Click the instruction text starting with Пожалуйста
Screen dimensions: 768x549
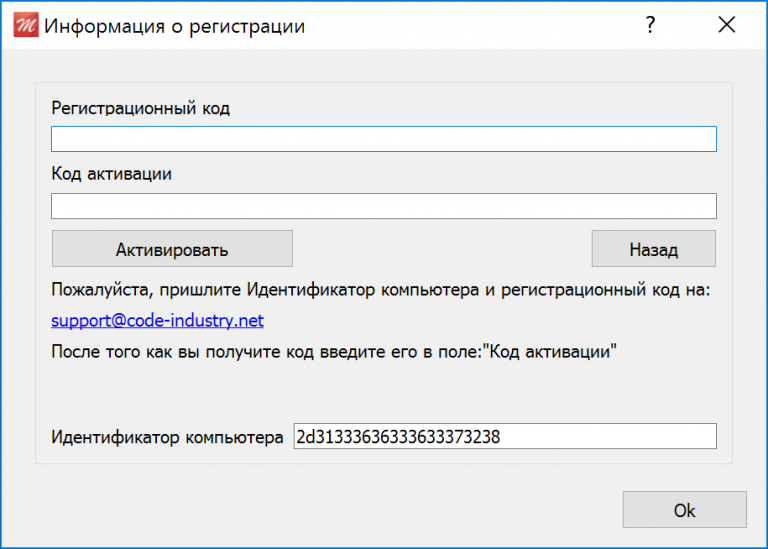coord(380,291)
